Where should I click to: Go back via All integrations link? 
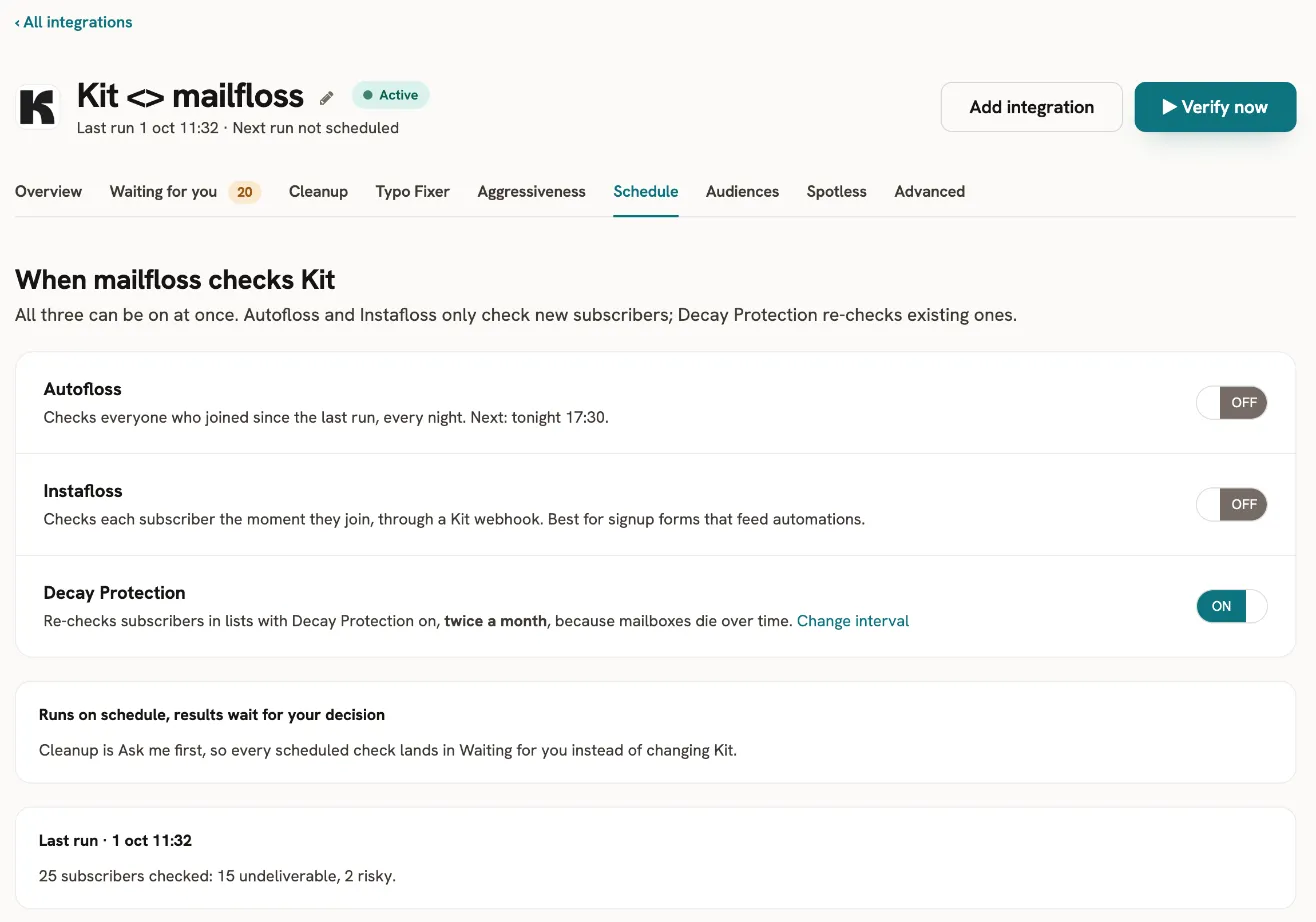click(x=73, y=22)
